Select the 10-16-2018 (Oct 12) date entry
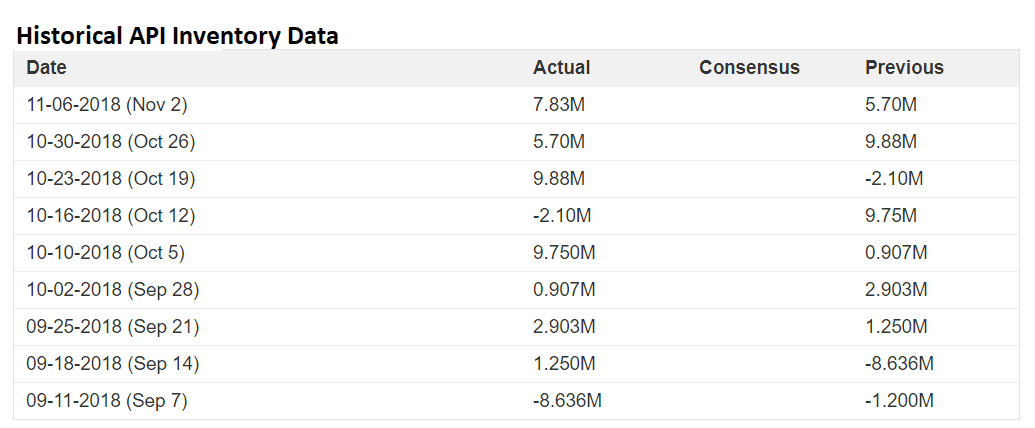The image size is (1035, 428). point(111,216)
